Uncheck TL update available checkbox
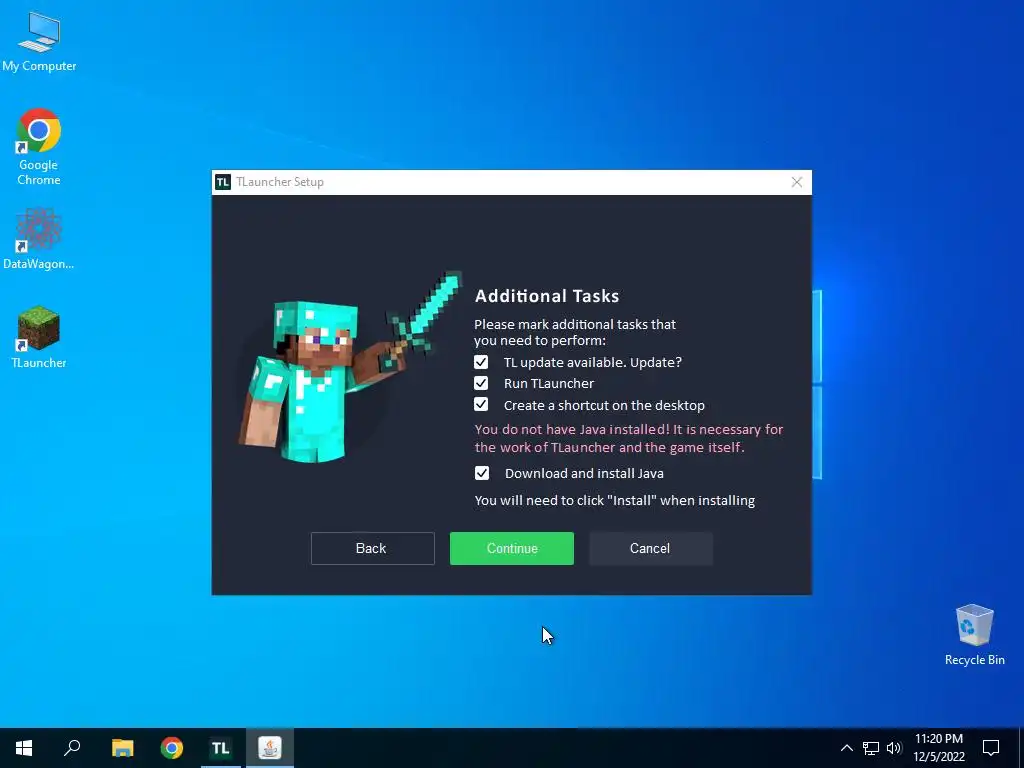This screenshot has height=768, width=1024. (481, 362)
